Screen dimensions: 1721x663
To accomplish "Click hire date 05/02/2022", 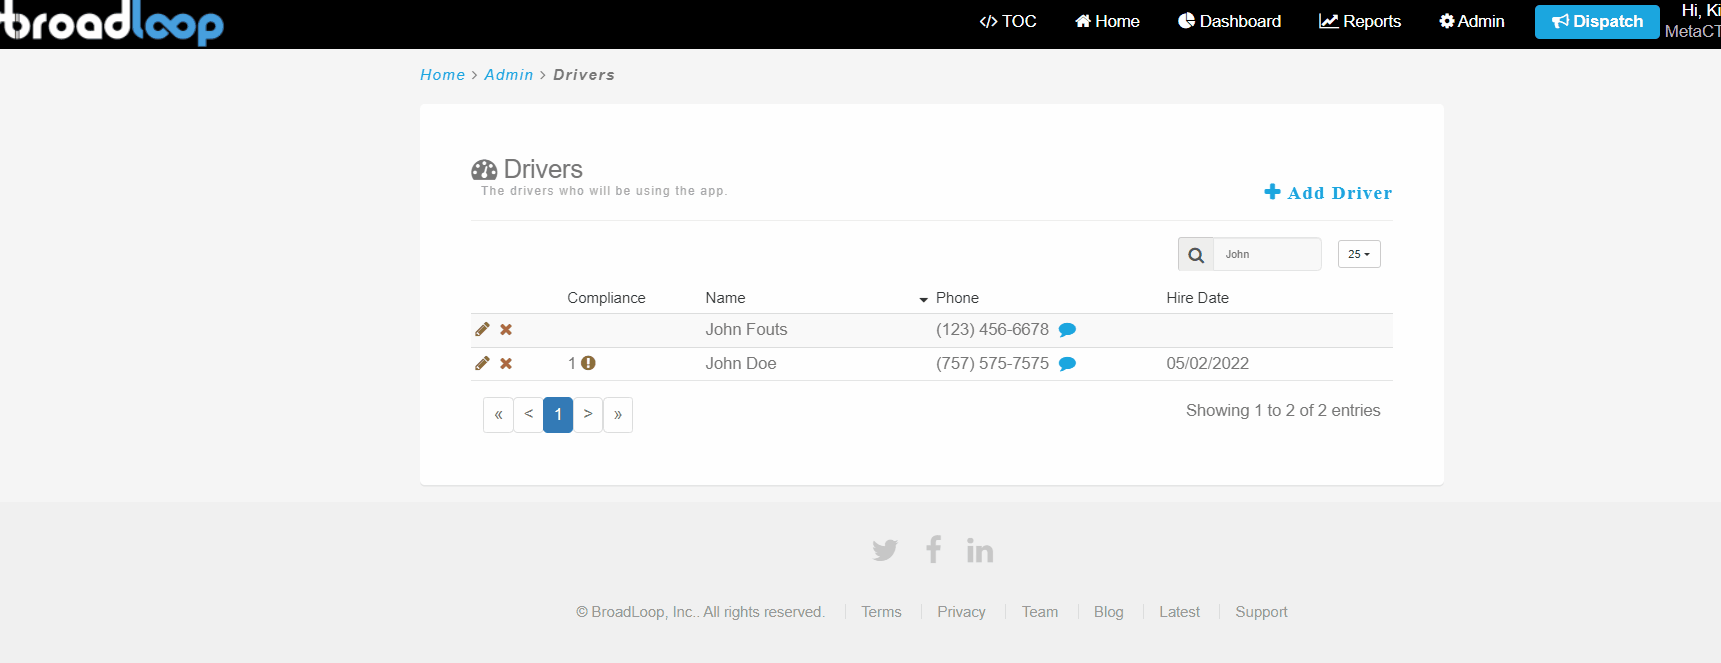I will [1207, 364].
